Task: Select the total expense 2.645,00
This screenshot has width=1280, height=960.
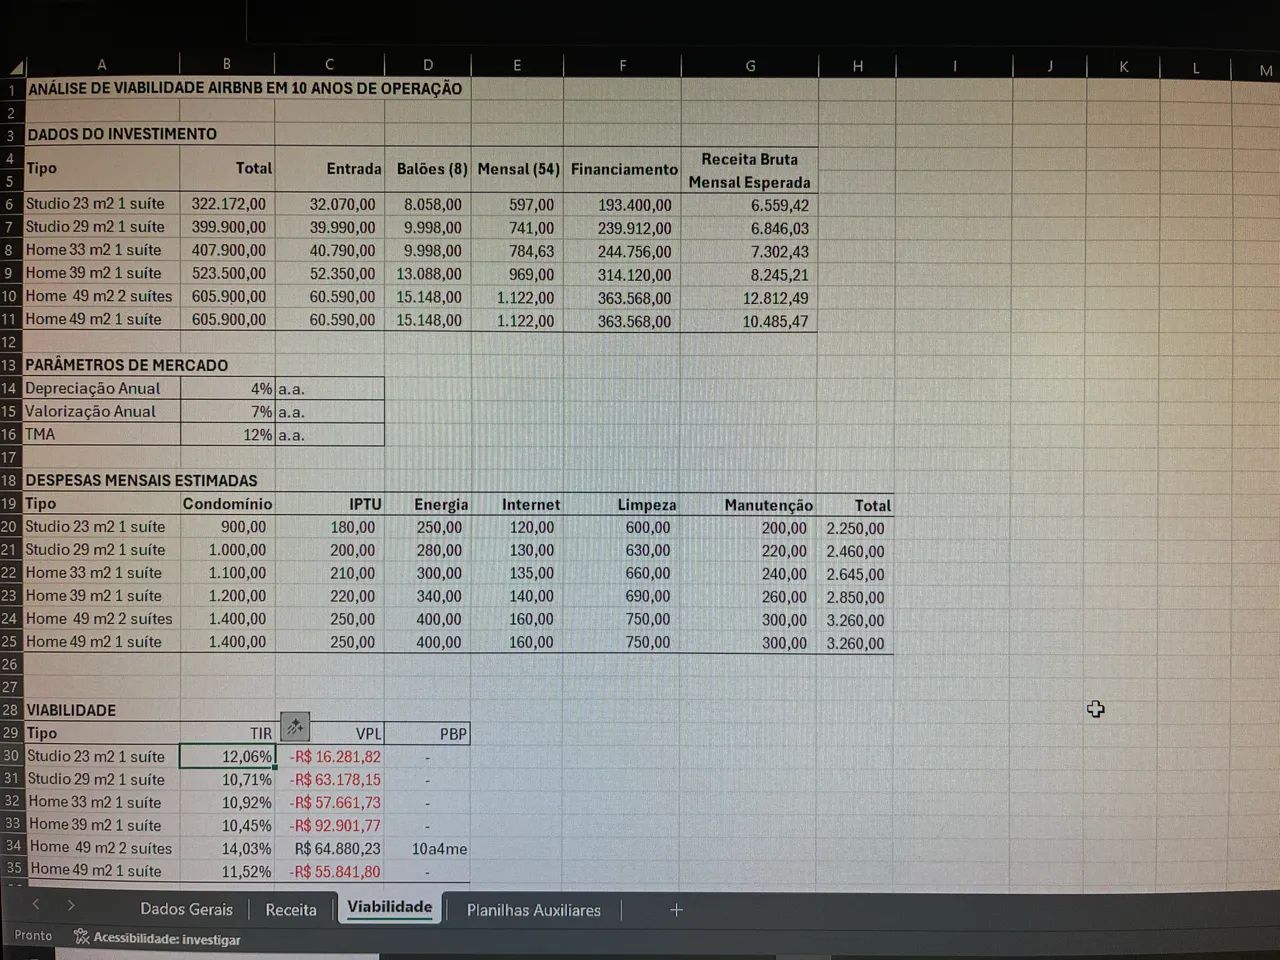Action: pyautogui.click(x=855, y=575)
